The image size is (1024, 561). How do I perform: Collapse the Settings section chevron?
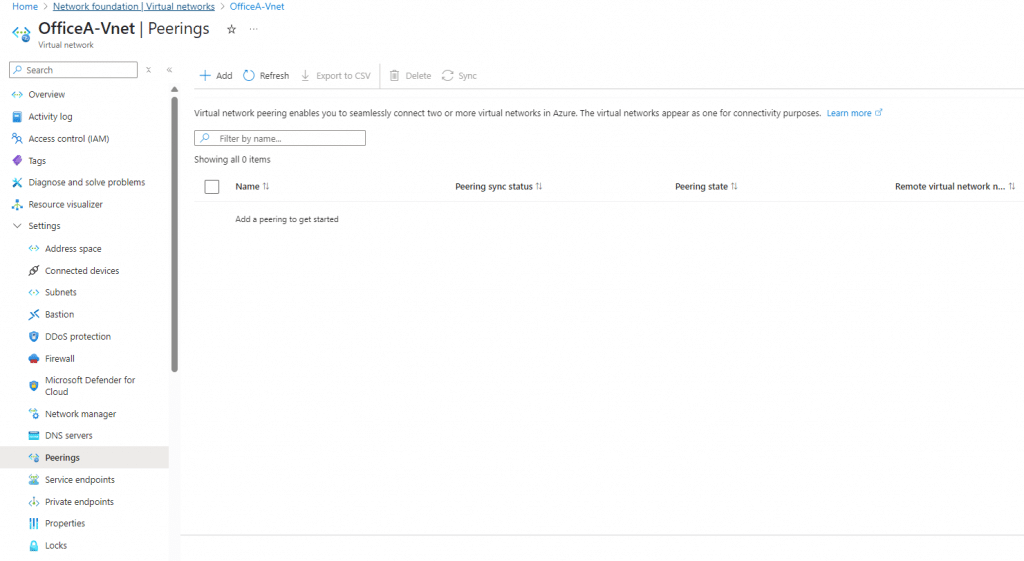(17, 227)
